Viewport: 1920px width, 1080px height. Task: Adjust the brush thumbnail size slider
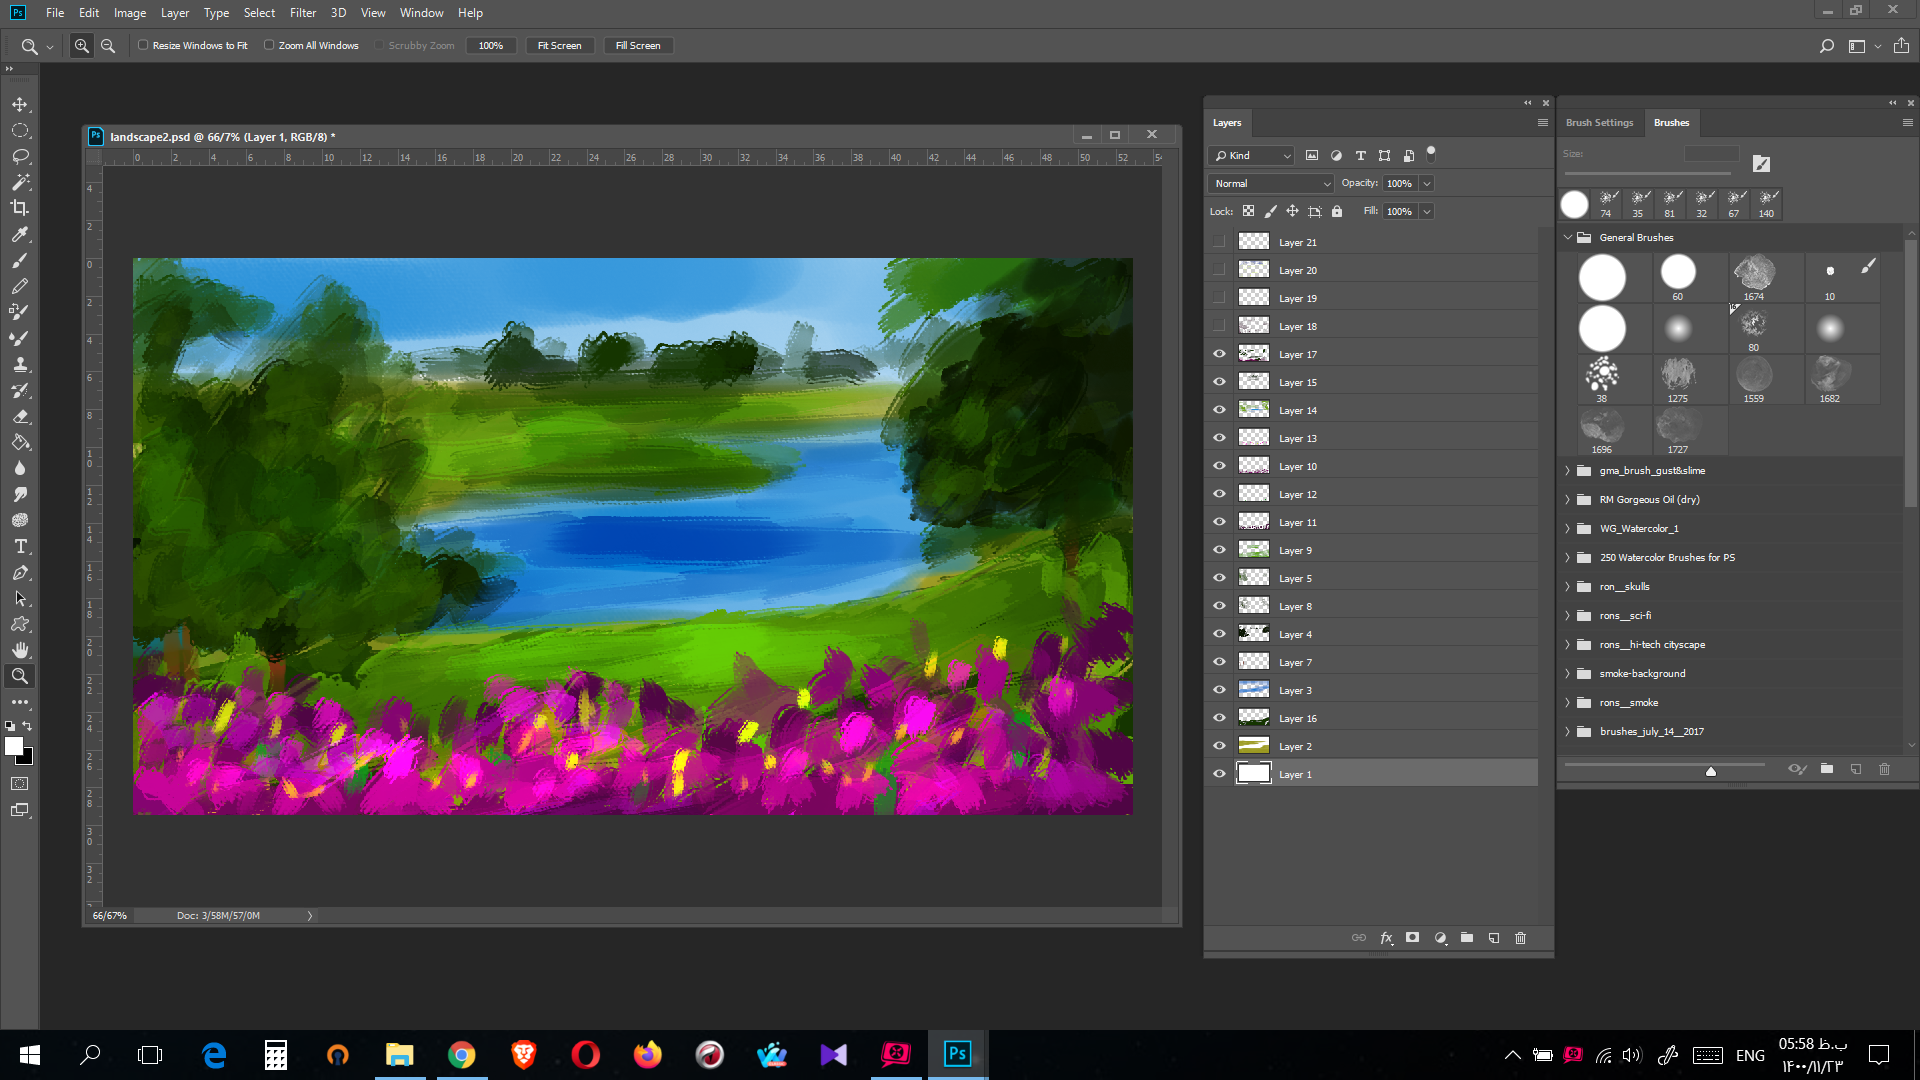pos(1711,770)
